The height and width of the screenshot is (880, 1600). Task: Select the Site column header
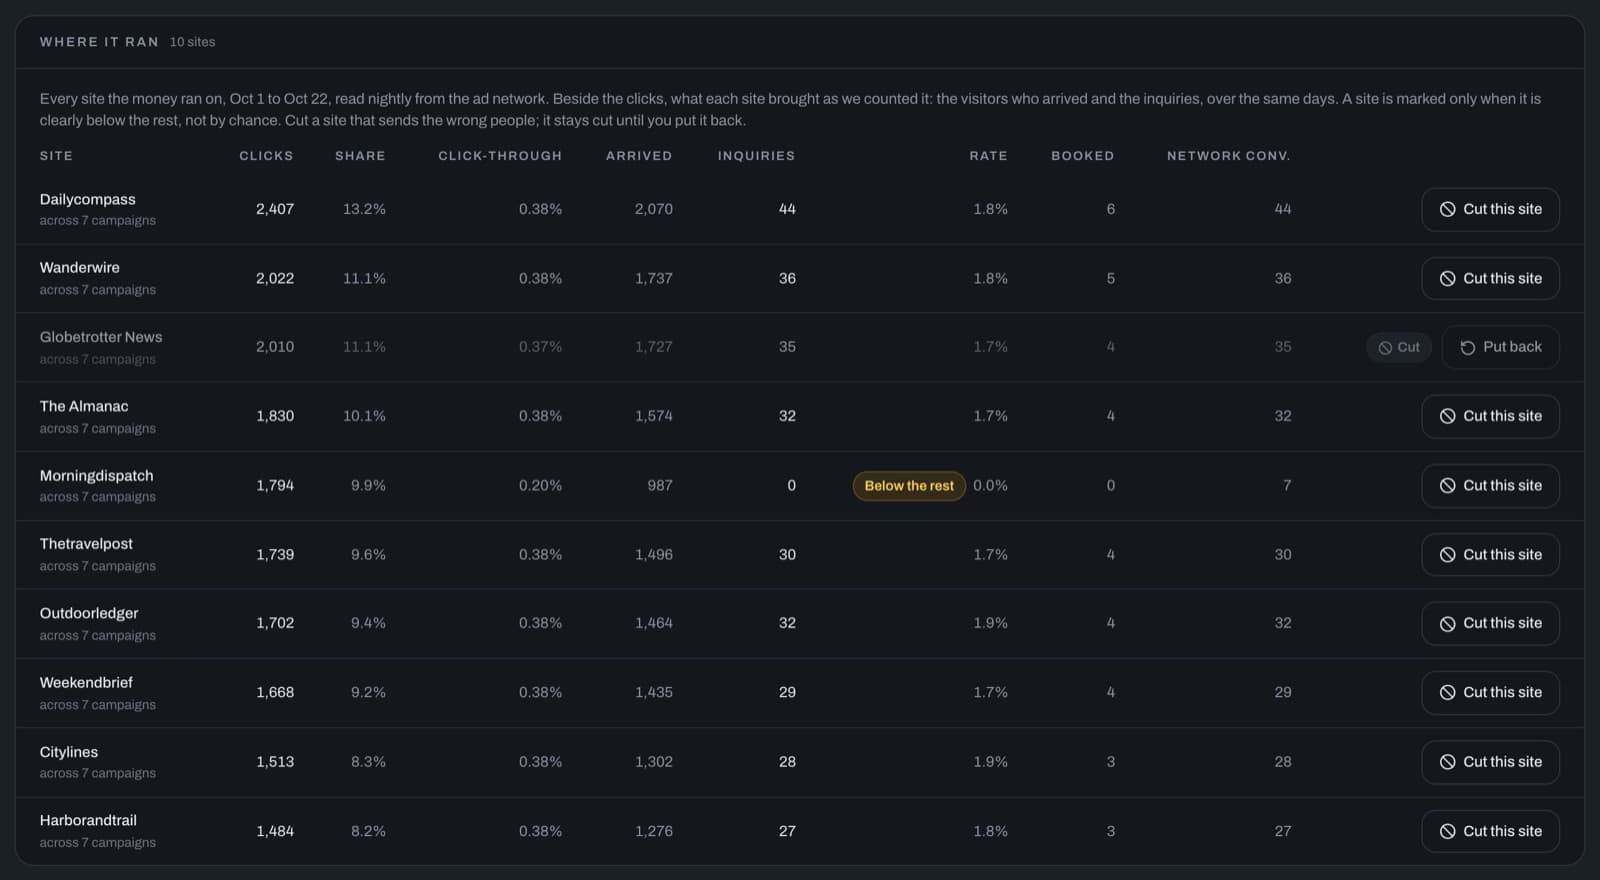[56, 156]
